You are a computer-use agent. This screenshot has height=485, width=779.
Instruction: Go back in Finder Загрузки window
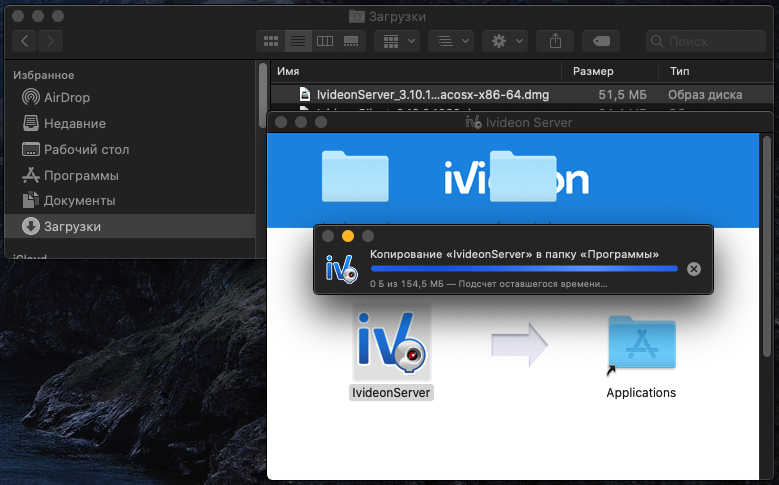(x=24, y=41)
